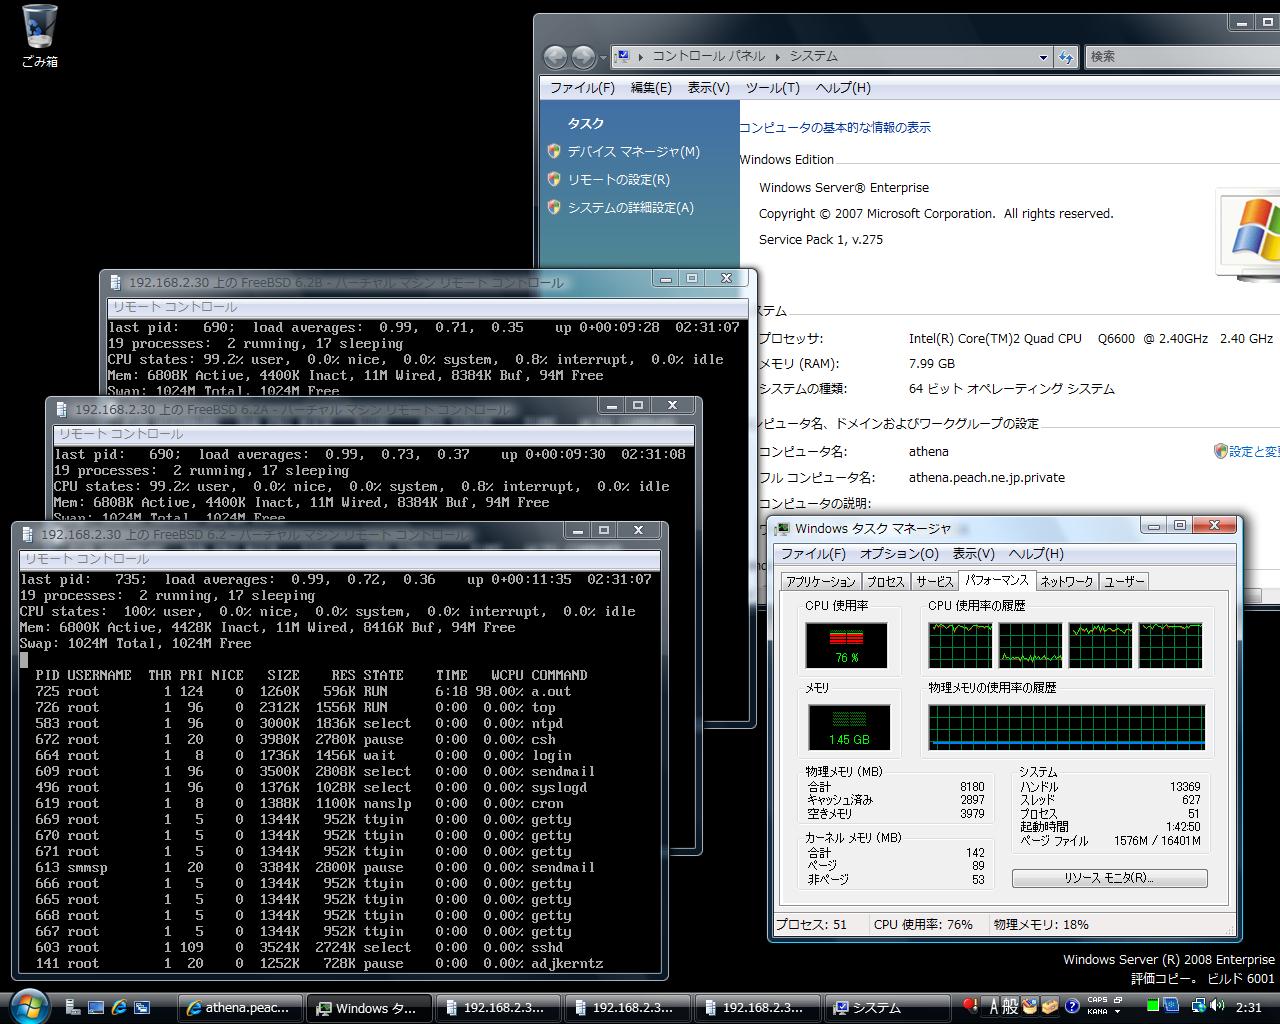Switch to サービス tab in Task Manager
Viewport: 1280px width, 1024px height.
[934, 581]
